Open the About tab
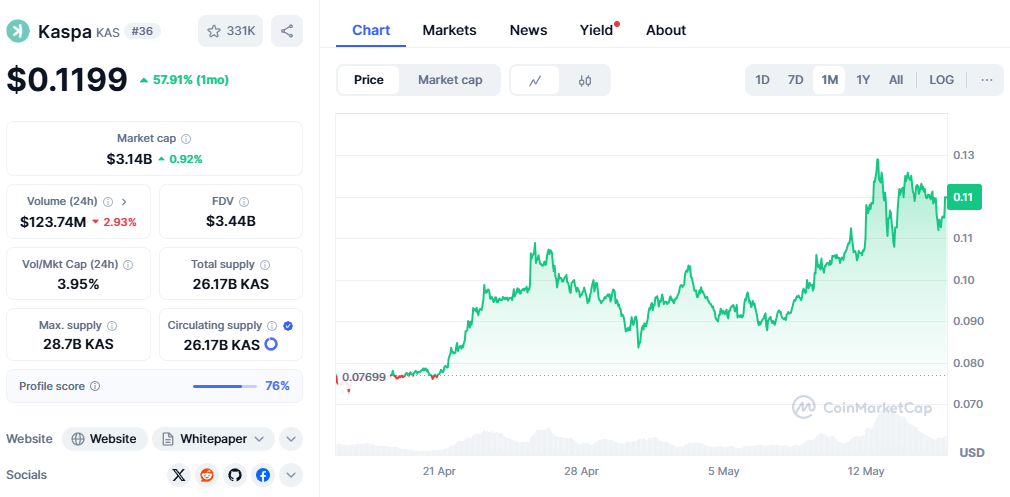 (x=666, y=30)
